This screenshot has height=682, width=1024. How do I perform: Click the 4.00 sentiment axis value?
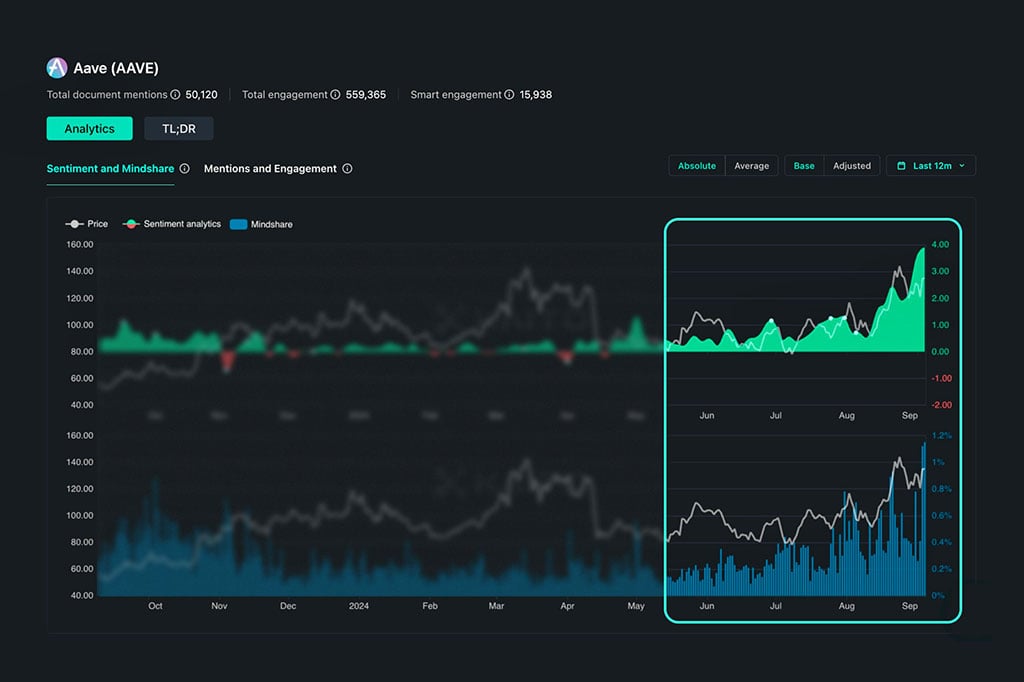tap(940, 244)
